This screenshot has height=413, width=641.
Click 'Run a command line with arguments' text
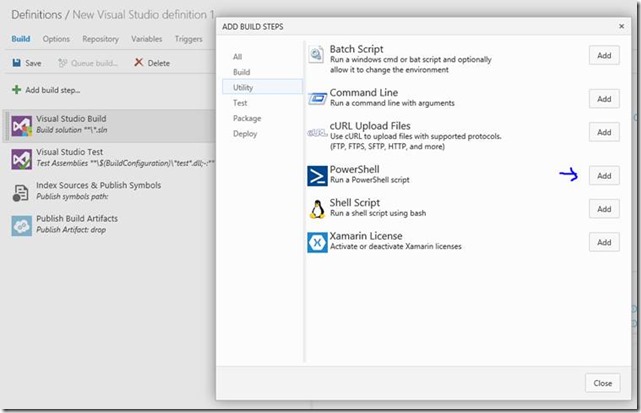(x=392, y=103)
